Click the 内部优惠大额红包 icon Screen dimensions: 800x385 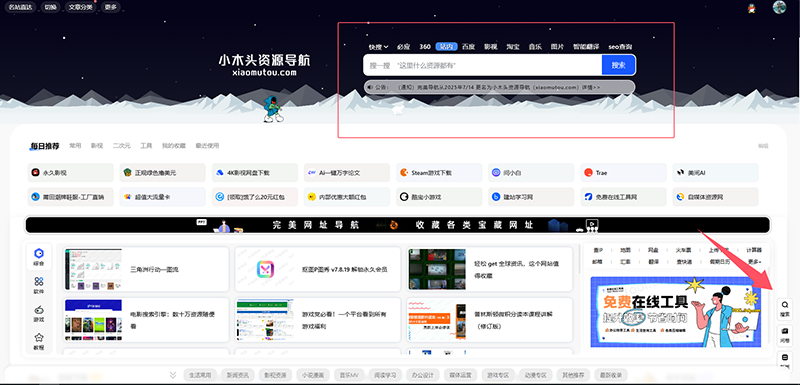click(312, 196)
